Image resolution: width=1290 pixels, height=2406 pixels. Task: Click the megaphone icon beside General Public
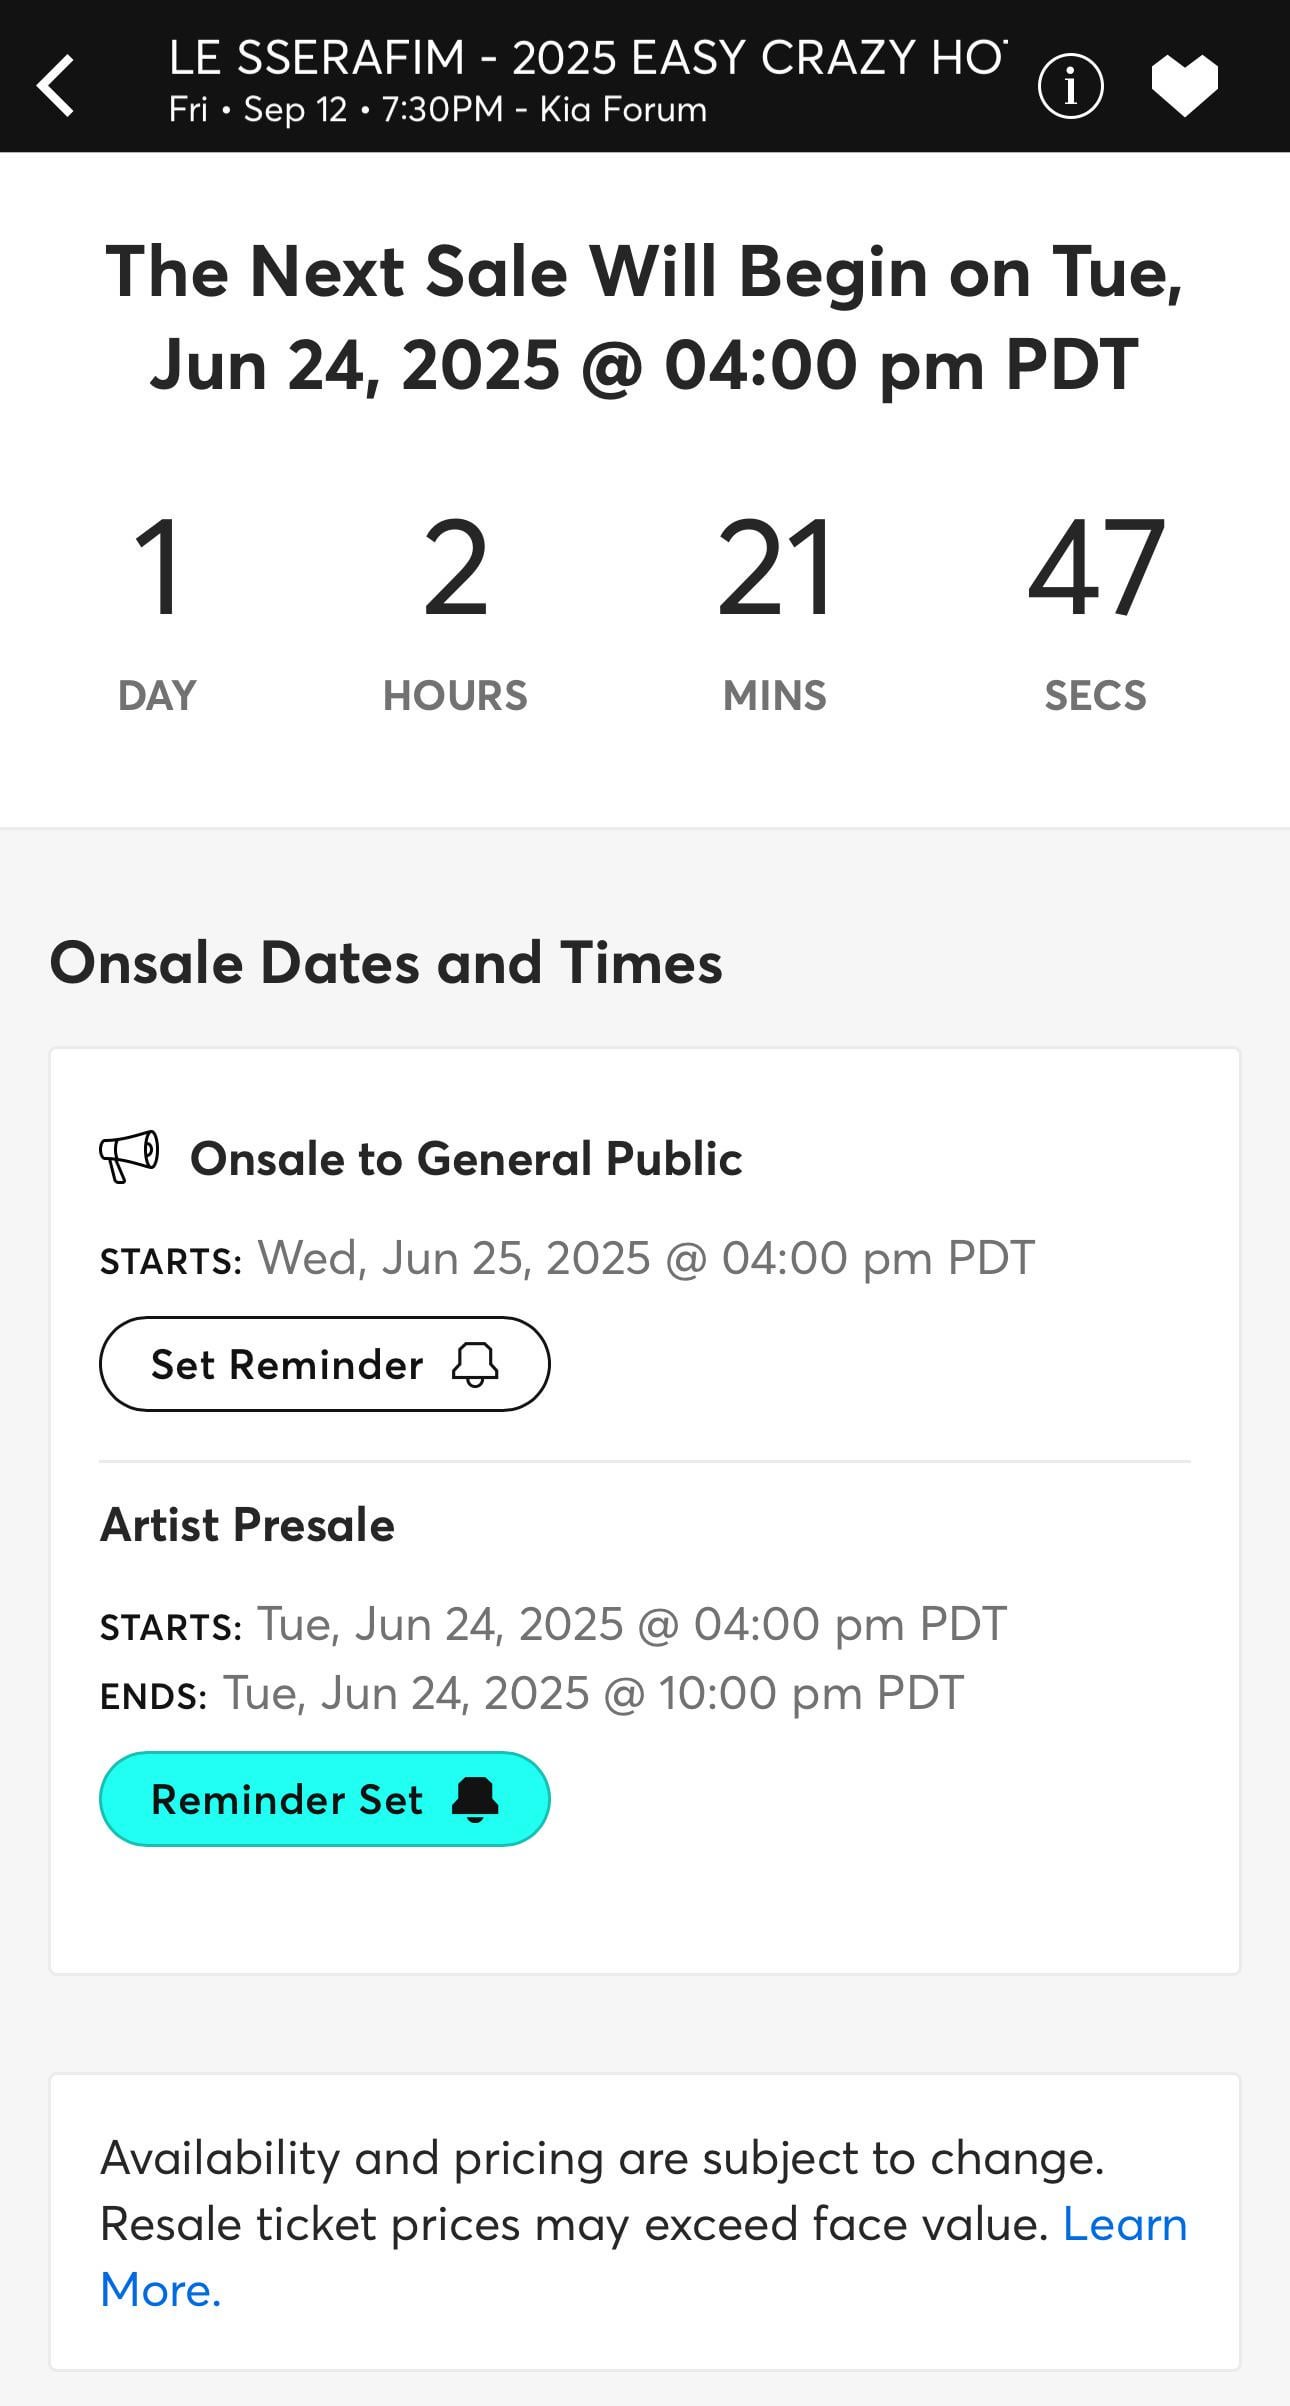pyautogui.click(x=129, y=1157)
